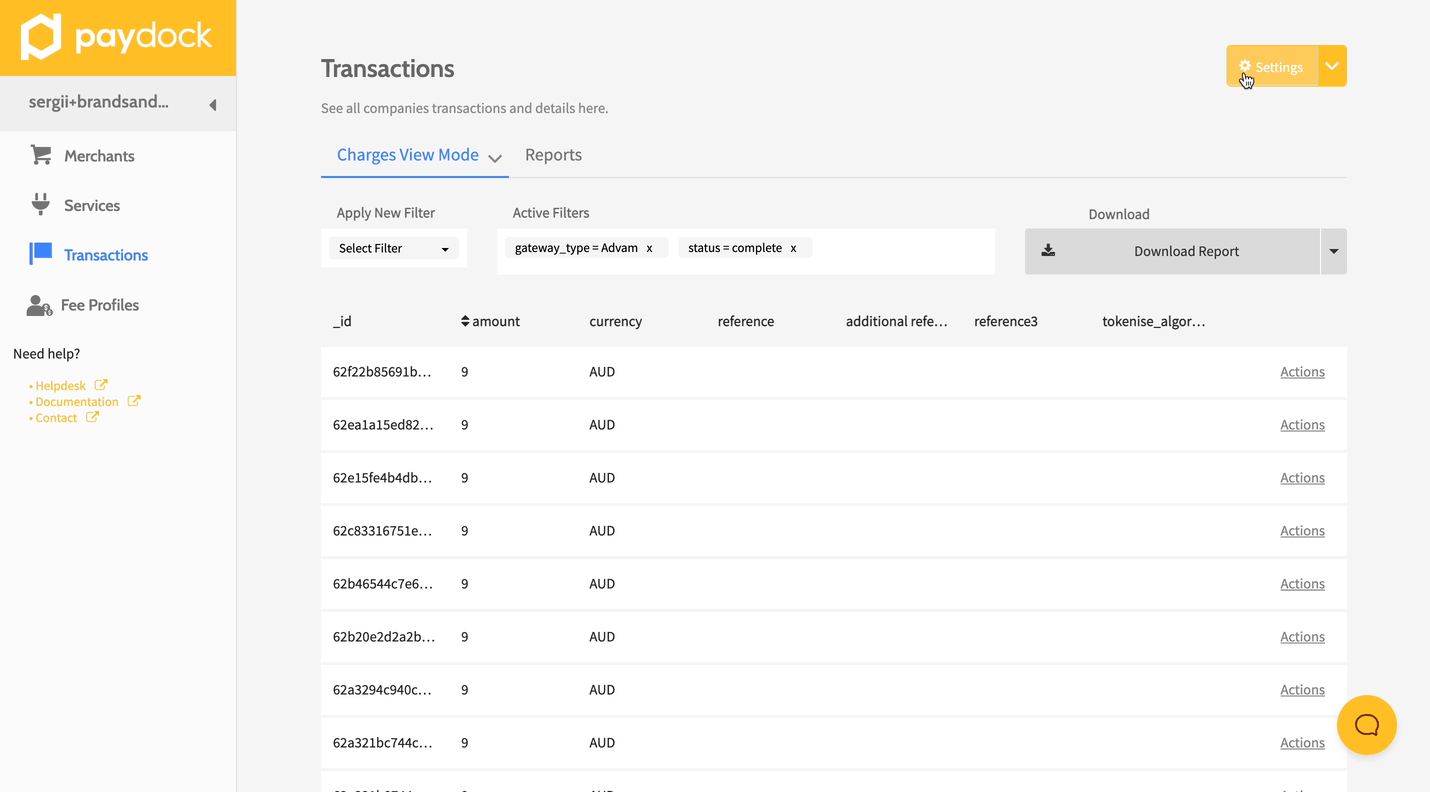1430x792 pixels.
Task: Switch to the Reports tab
Action: (553, 155)
